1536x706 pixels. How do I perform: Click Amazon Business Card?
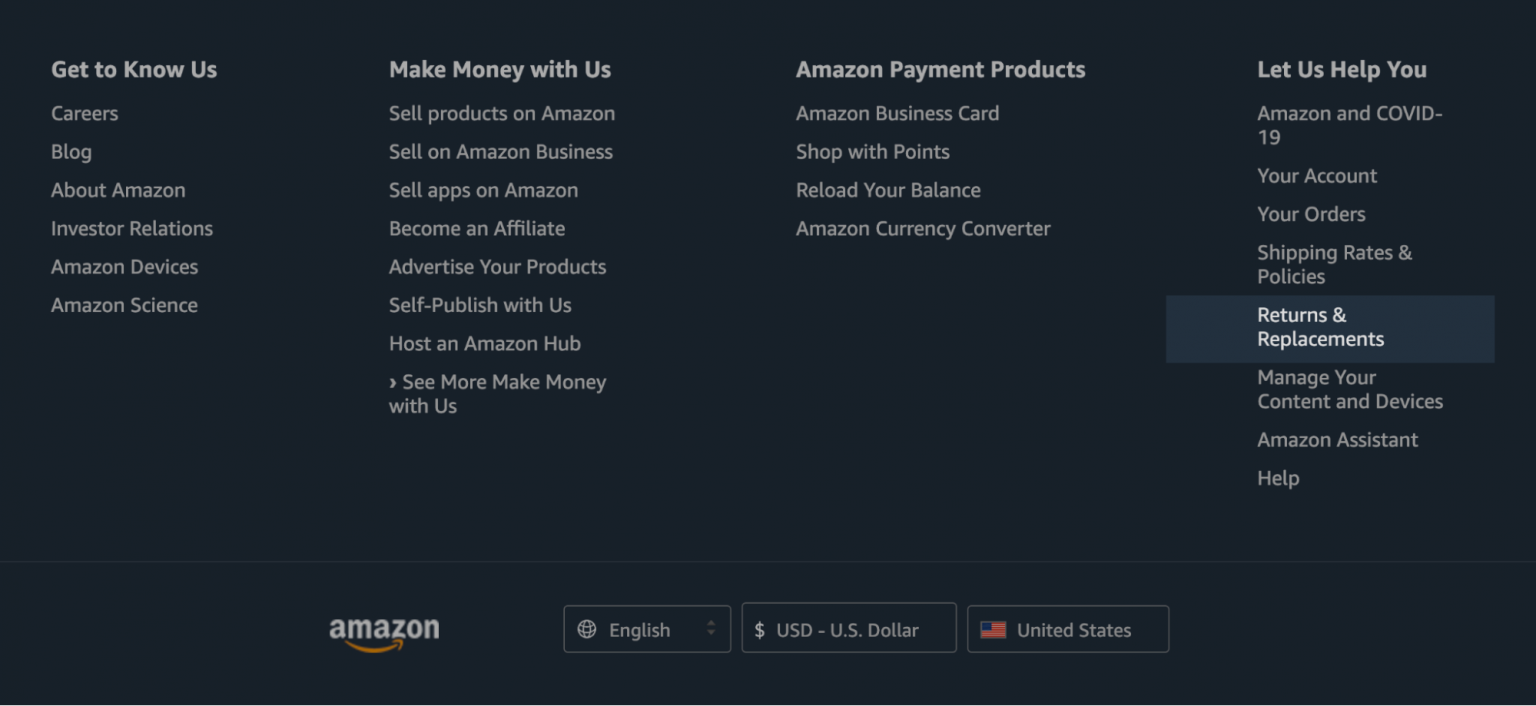pos(897,113)
